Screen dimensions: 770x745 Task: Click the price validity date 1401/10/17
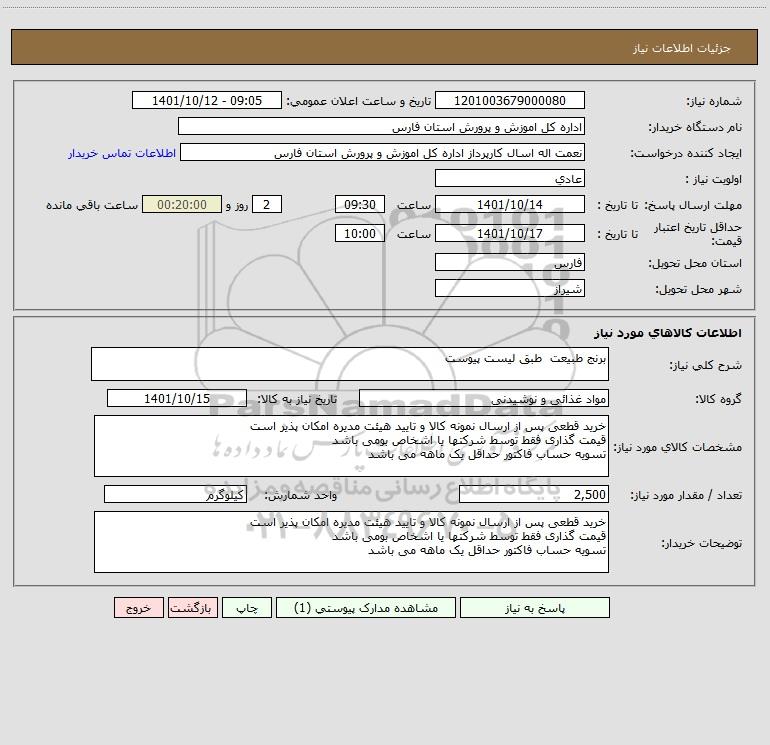(510, 233)
